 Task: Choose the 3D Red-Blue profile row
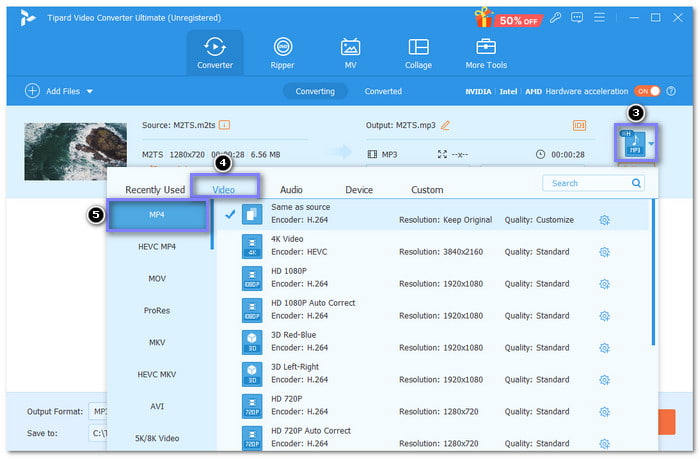pyautogui.click(x=432, y=341)
